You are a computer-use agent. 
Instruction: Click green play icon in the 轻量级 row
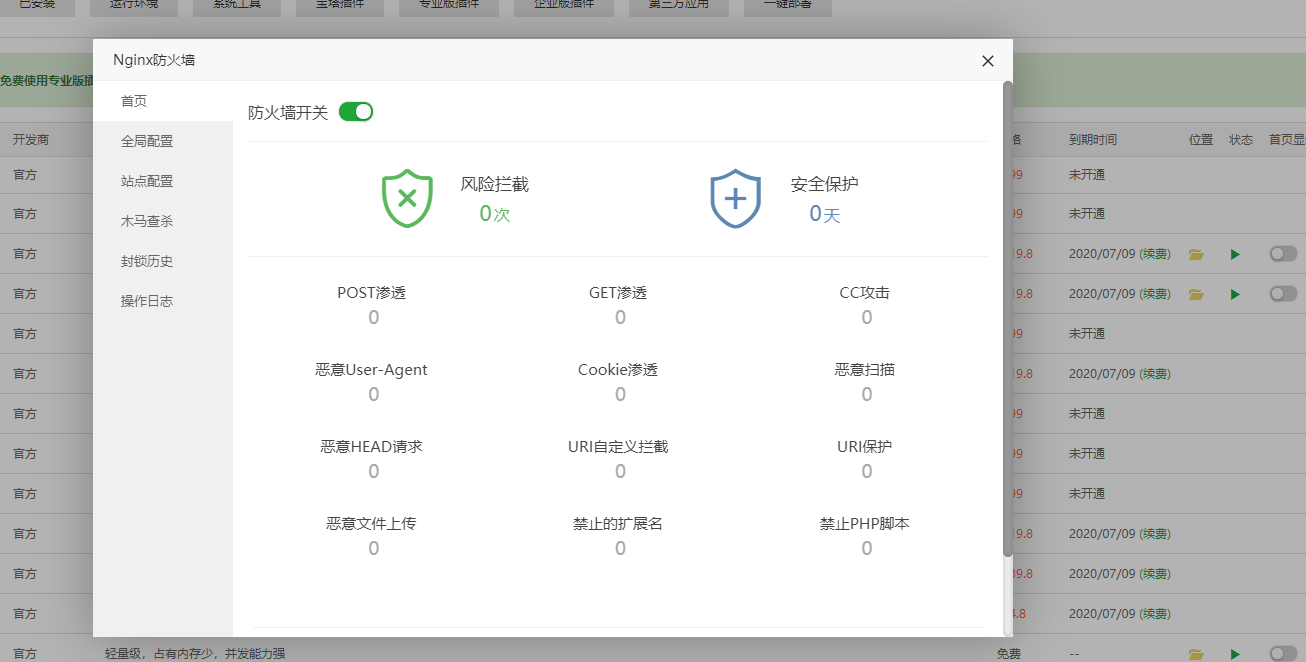(x=1236, y=654)
